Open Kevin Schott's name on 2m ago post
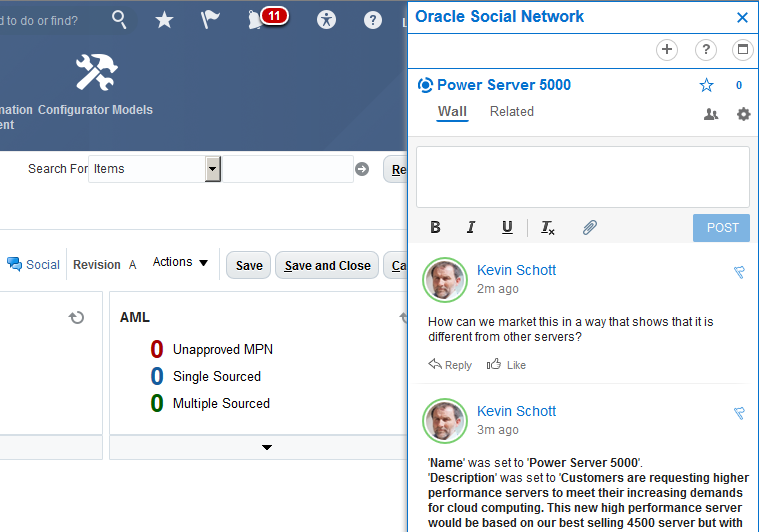759x532 pixels. (516, 270)
